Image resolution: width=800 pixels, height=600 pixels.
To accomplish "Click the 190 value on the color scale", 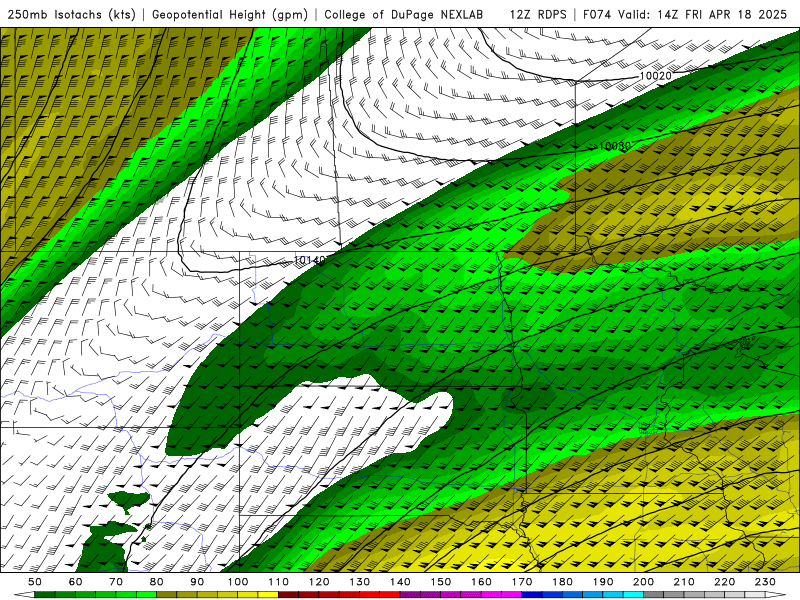I will (603, 582).
